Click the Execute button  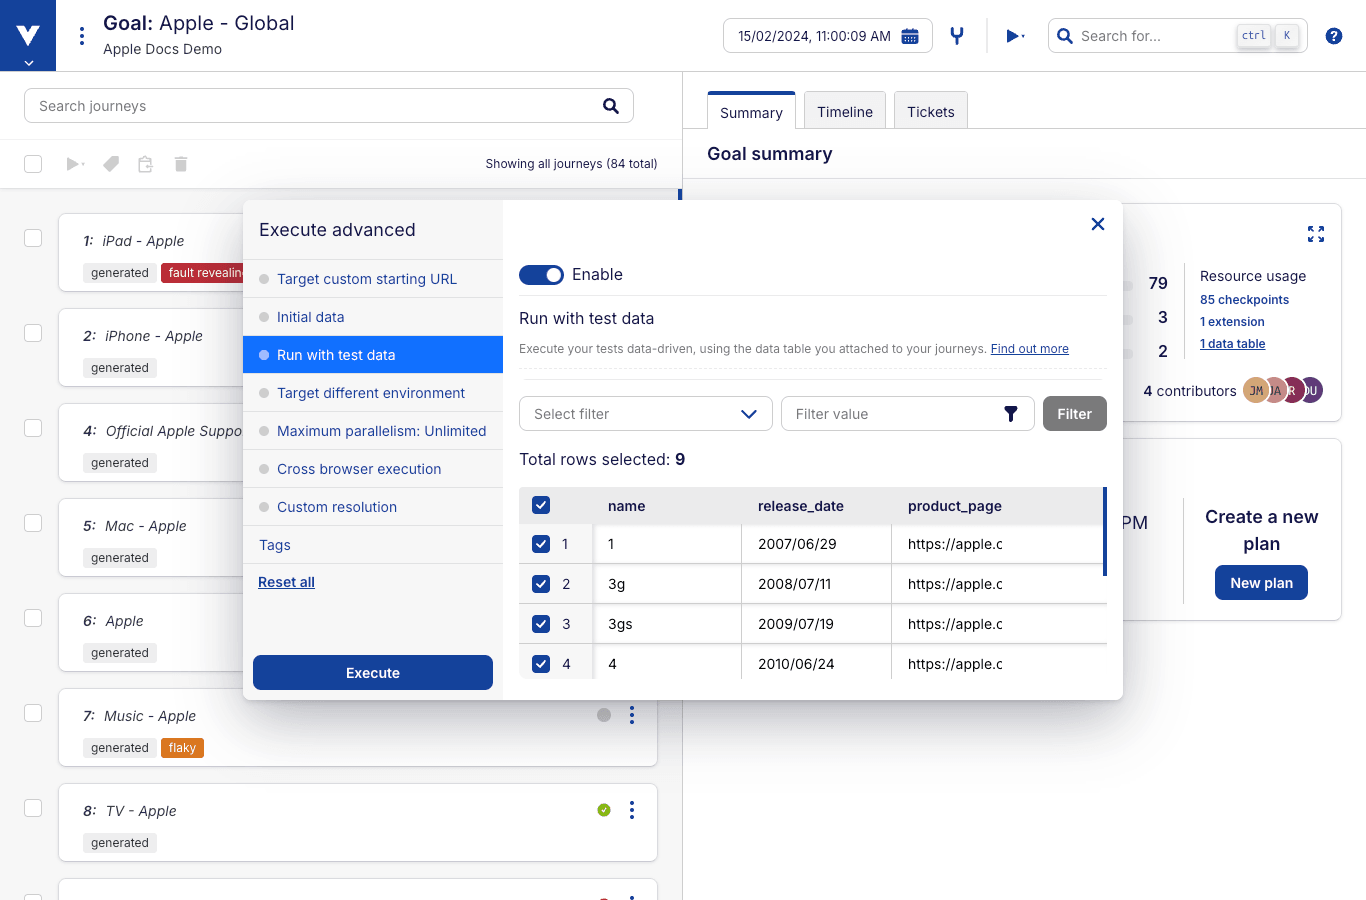point(372,672)
